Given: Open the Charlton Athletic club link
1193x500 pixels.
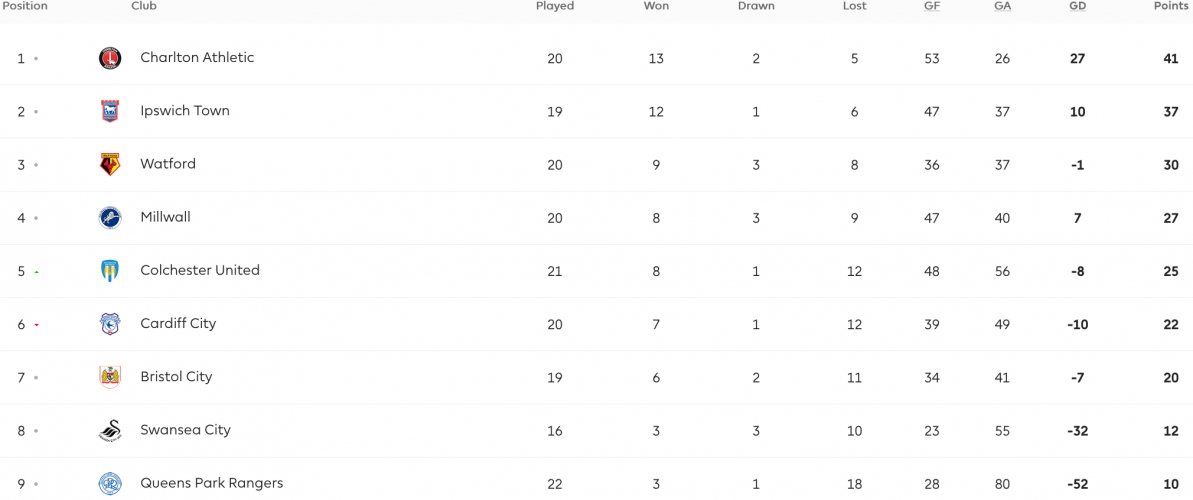Looking at the screenshot, I should click(197, 57).
